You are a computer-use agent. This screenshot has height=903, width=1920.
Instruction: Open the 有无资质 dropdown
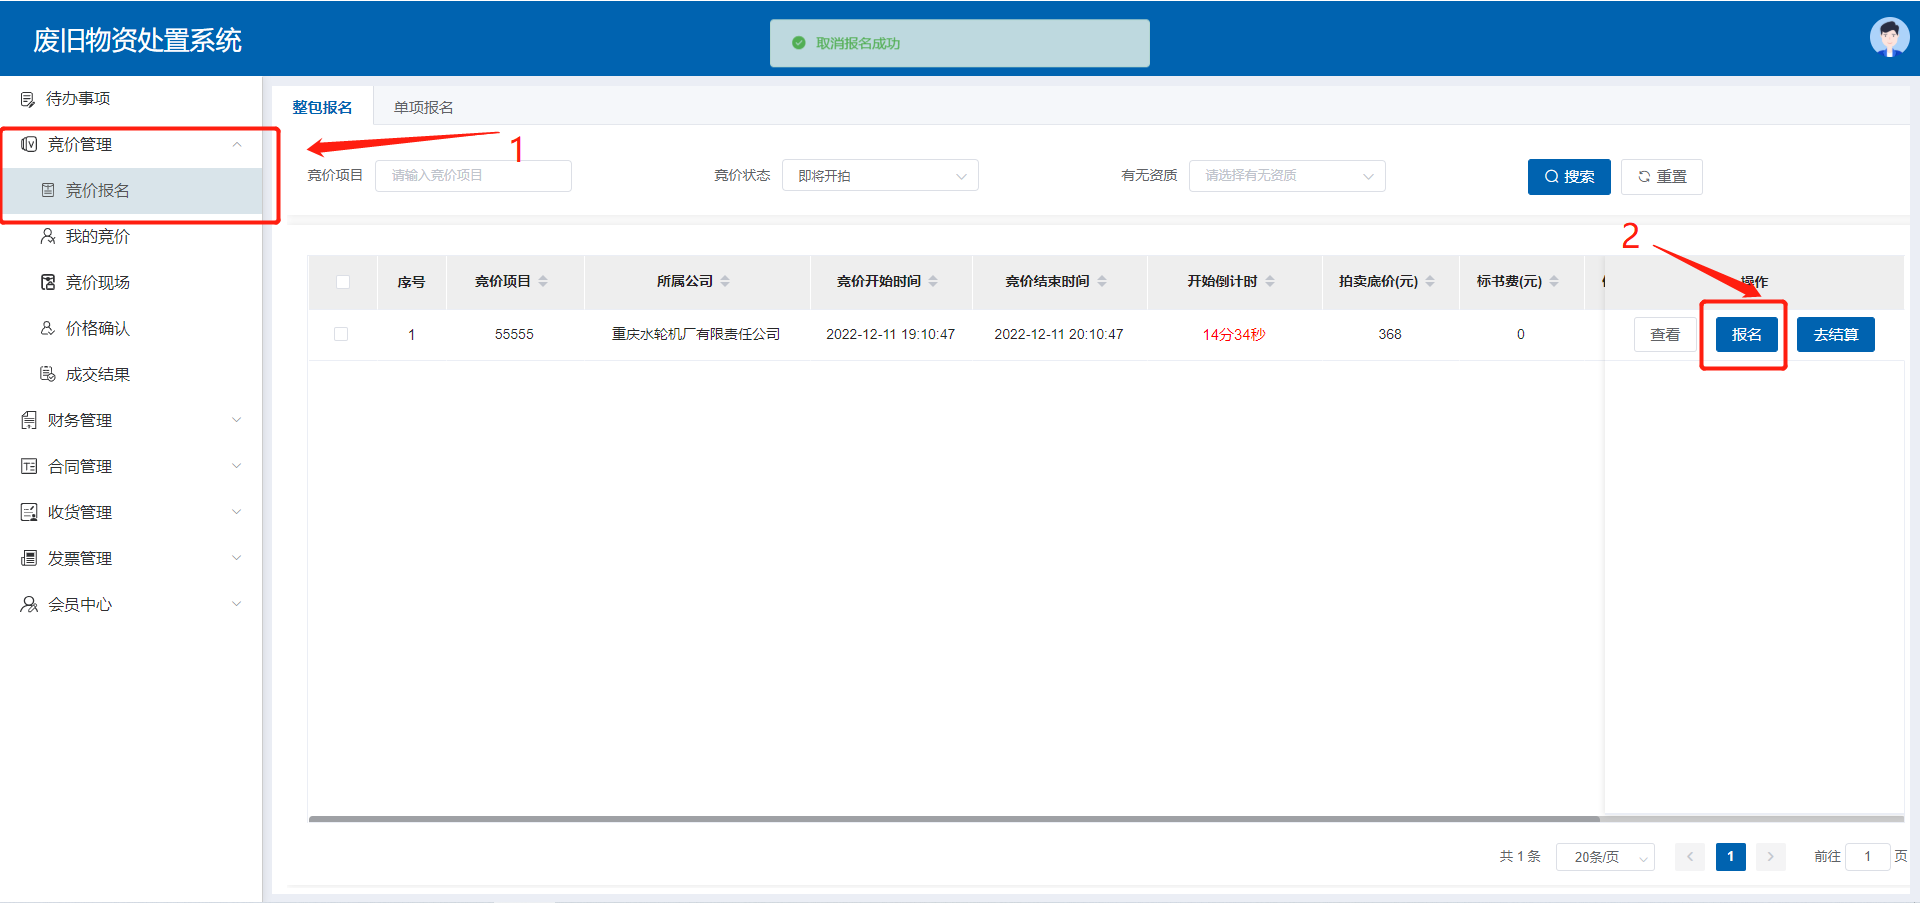coord(1286,176)
